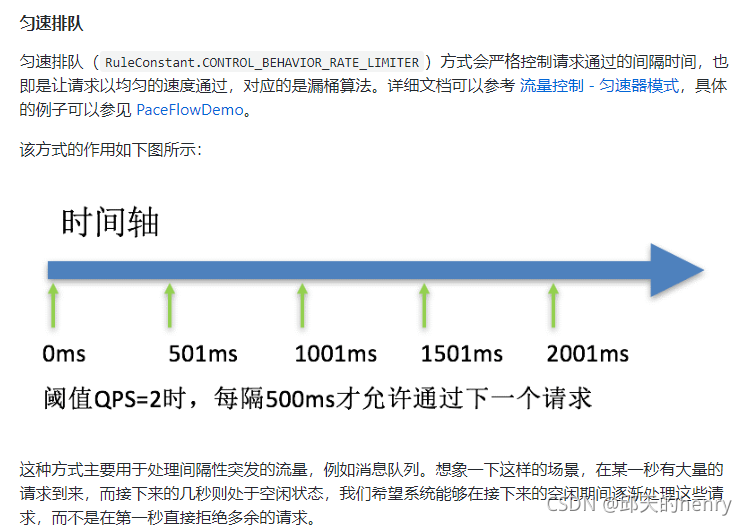The width and height of the screenshot is (747, 525).
Task: Click the 时间轴 diagram title
Action: [x=110, y=222]
